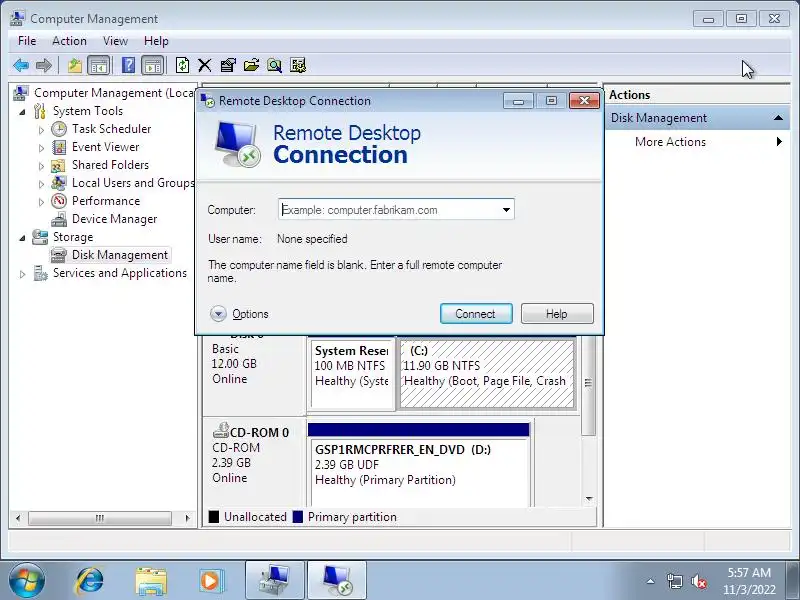Screen dimensions: 800x600
Task: Toggle Show/Hide Console Tree toolbar icon
Action: [x=98, y=65]
